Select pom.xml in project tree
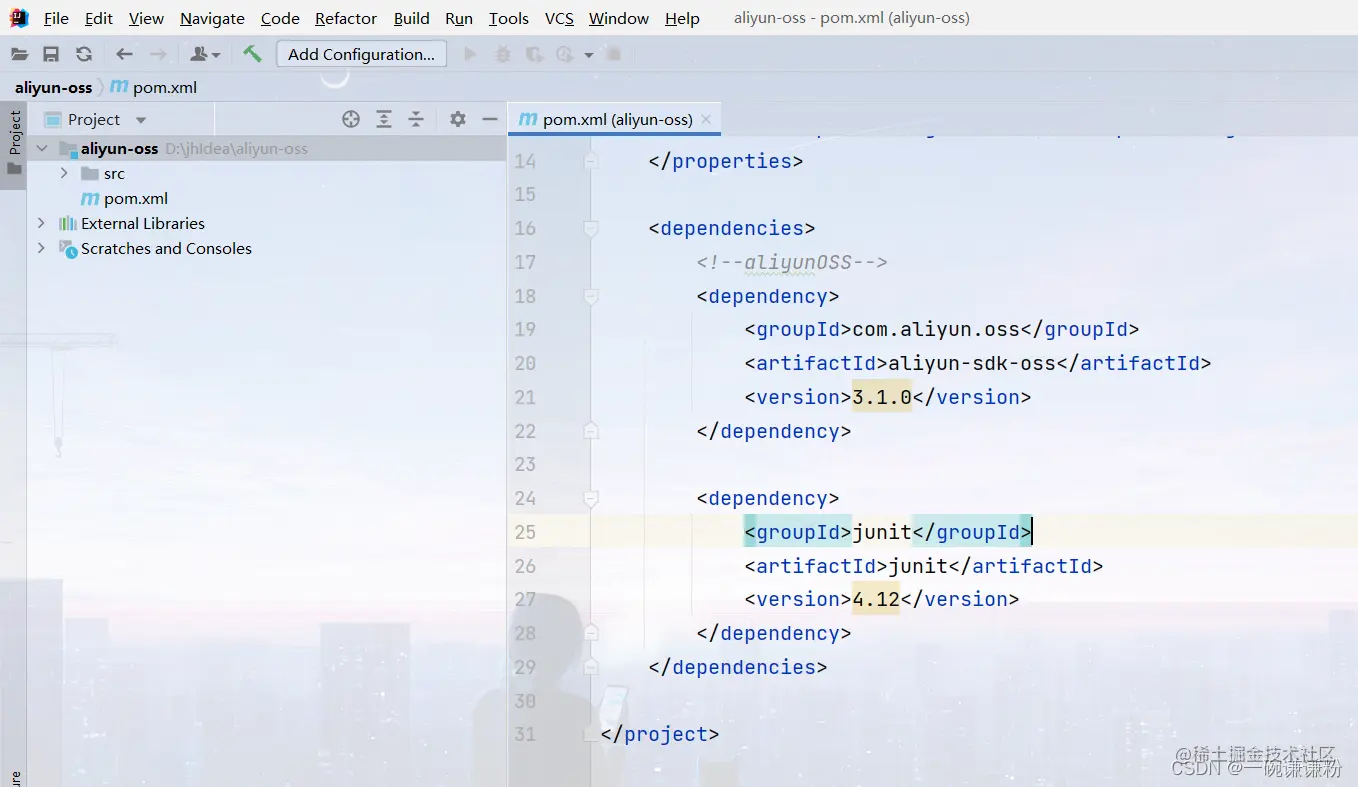1358x787 pixels. point(136,198)
